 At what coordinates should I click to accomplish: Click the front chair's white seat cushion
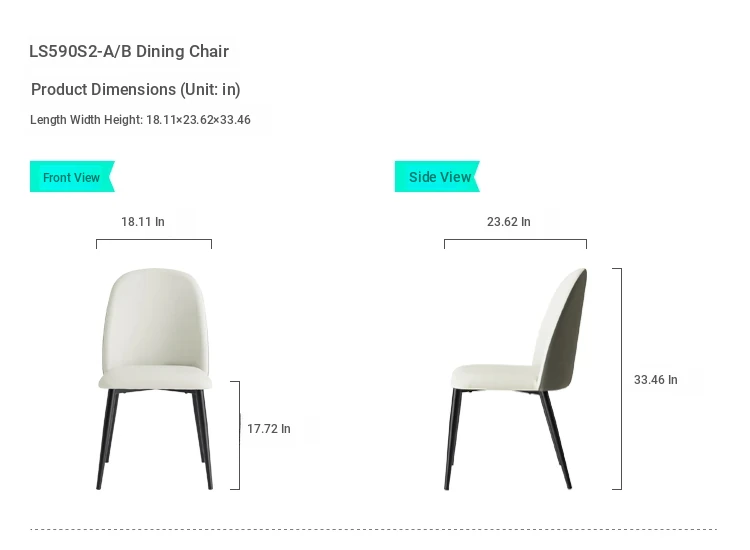(155, 377)
